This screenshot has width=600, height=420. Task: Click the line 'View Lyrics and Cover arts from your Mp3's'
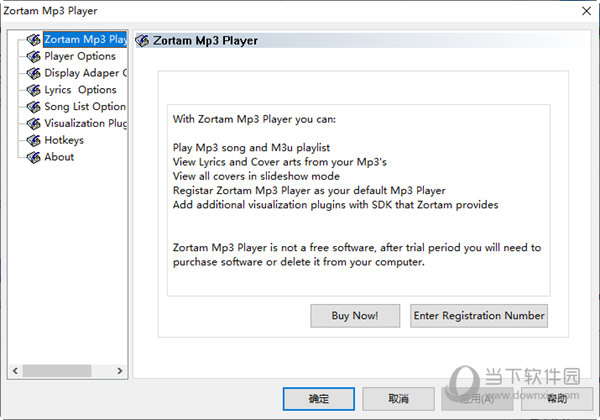[x=279, y=162]
